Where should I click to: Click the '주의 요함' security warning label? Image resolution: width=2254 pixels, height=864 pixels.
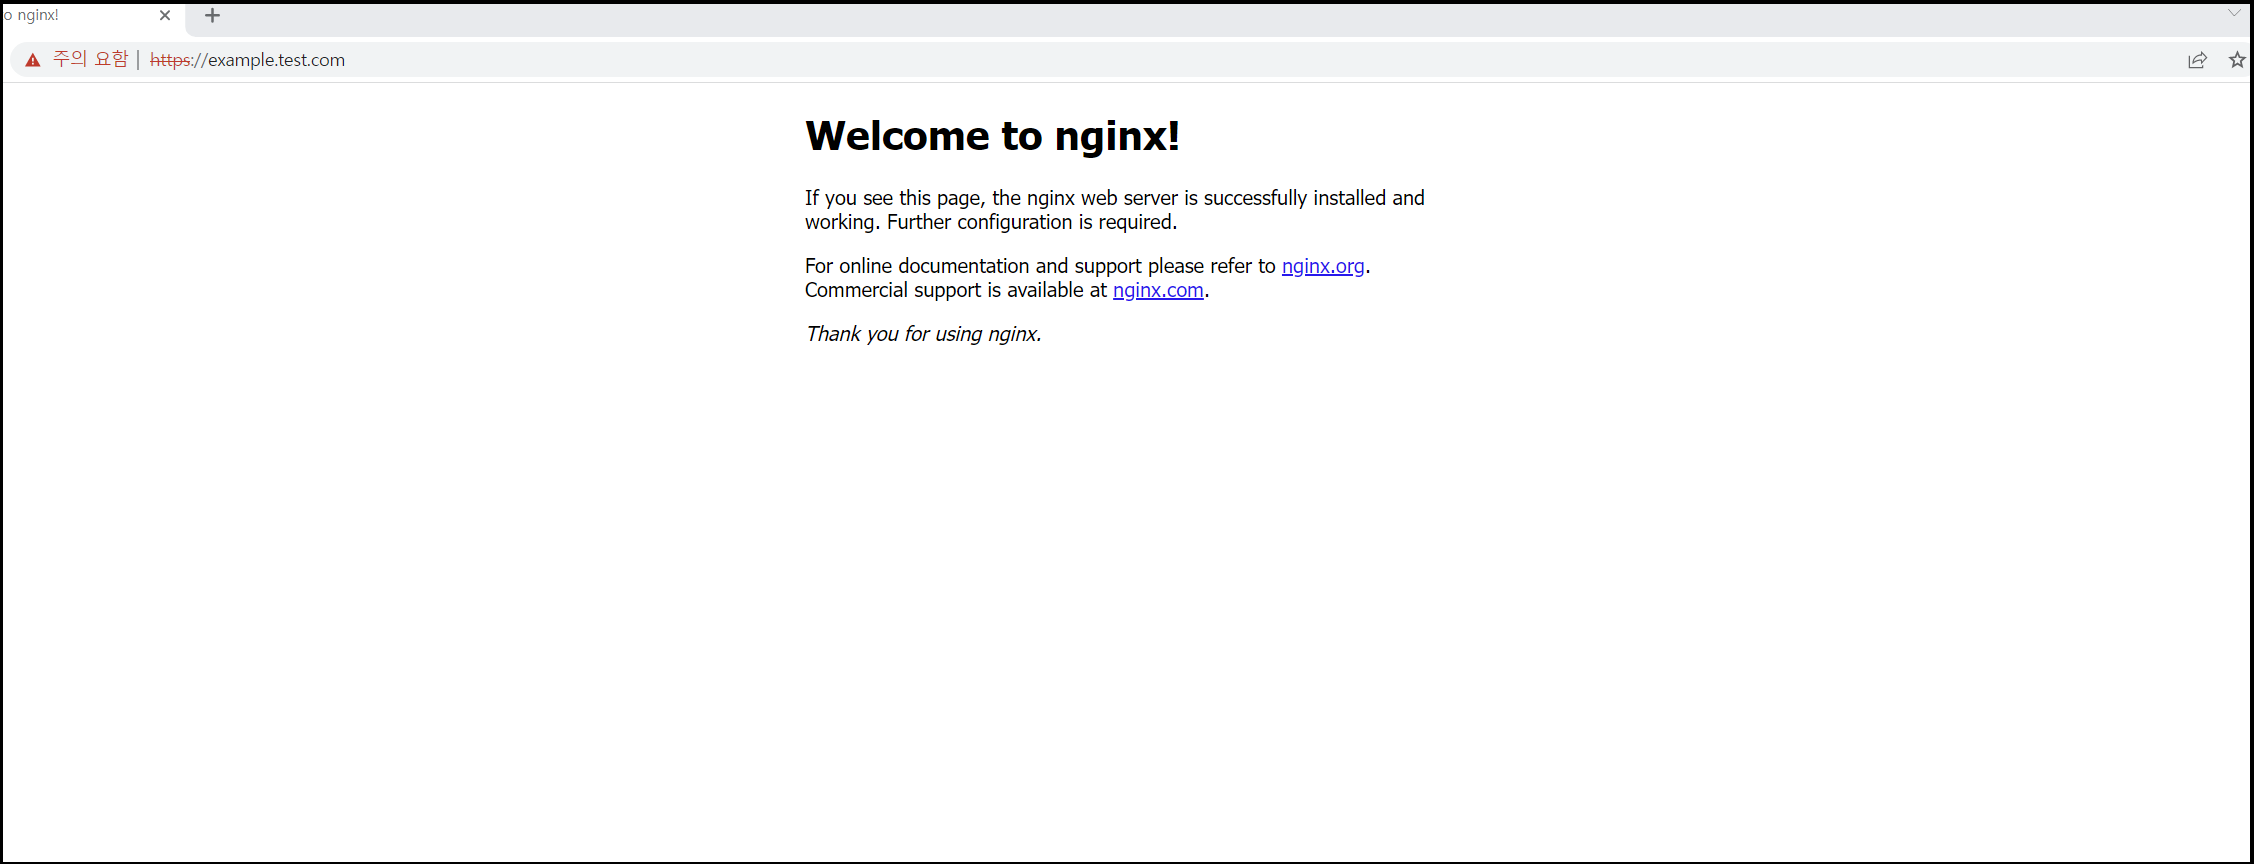pos(91,60)
